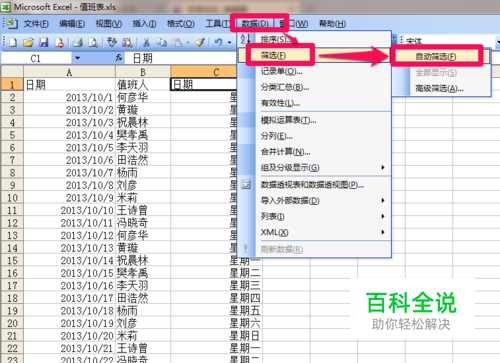Click the 星期五 cell in row 19
The width and height of the screenshot is (500, 363).
pos(216,311)
